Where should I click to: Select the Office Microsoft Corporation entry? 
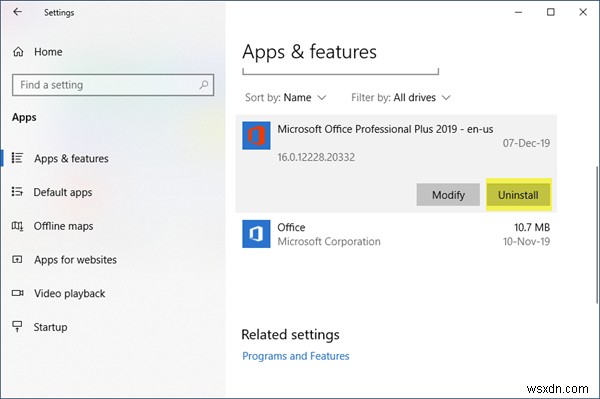point(396,234)
